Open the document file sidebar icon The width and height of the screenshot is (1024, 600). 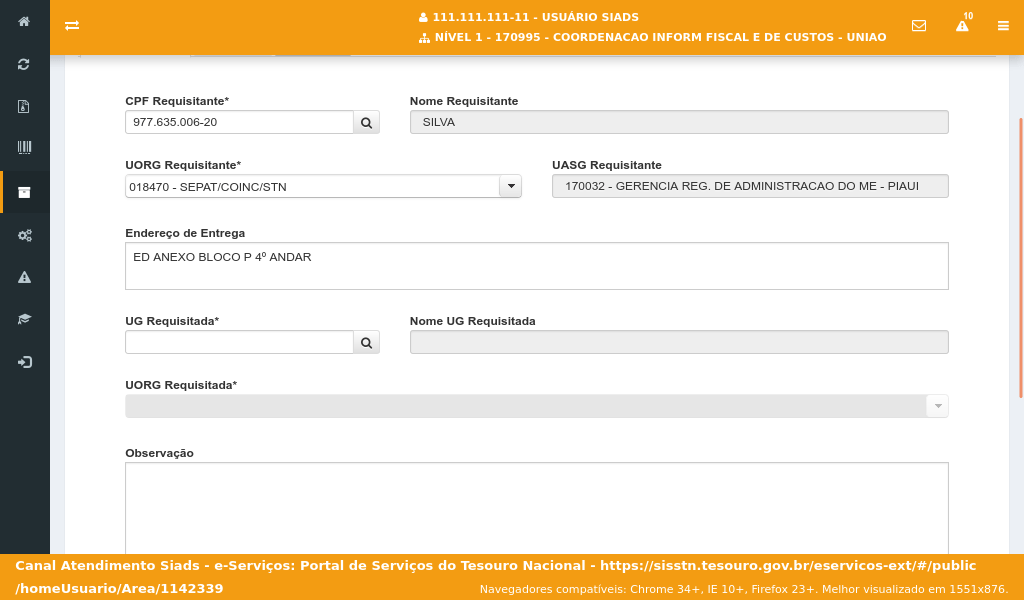tap(24, 106)
